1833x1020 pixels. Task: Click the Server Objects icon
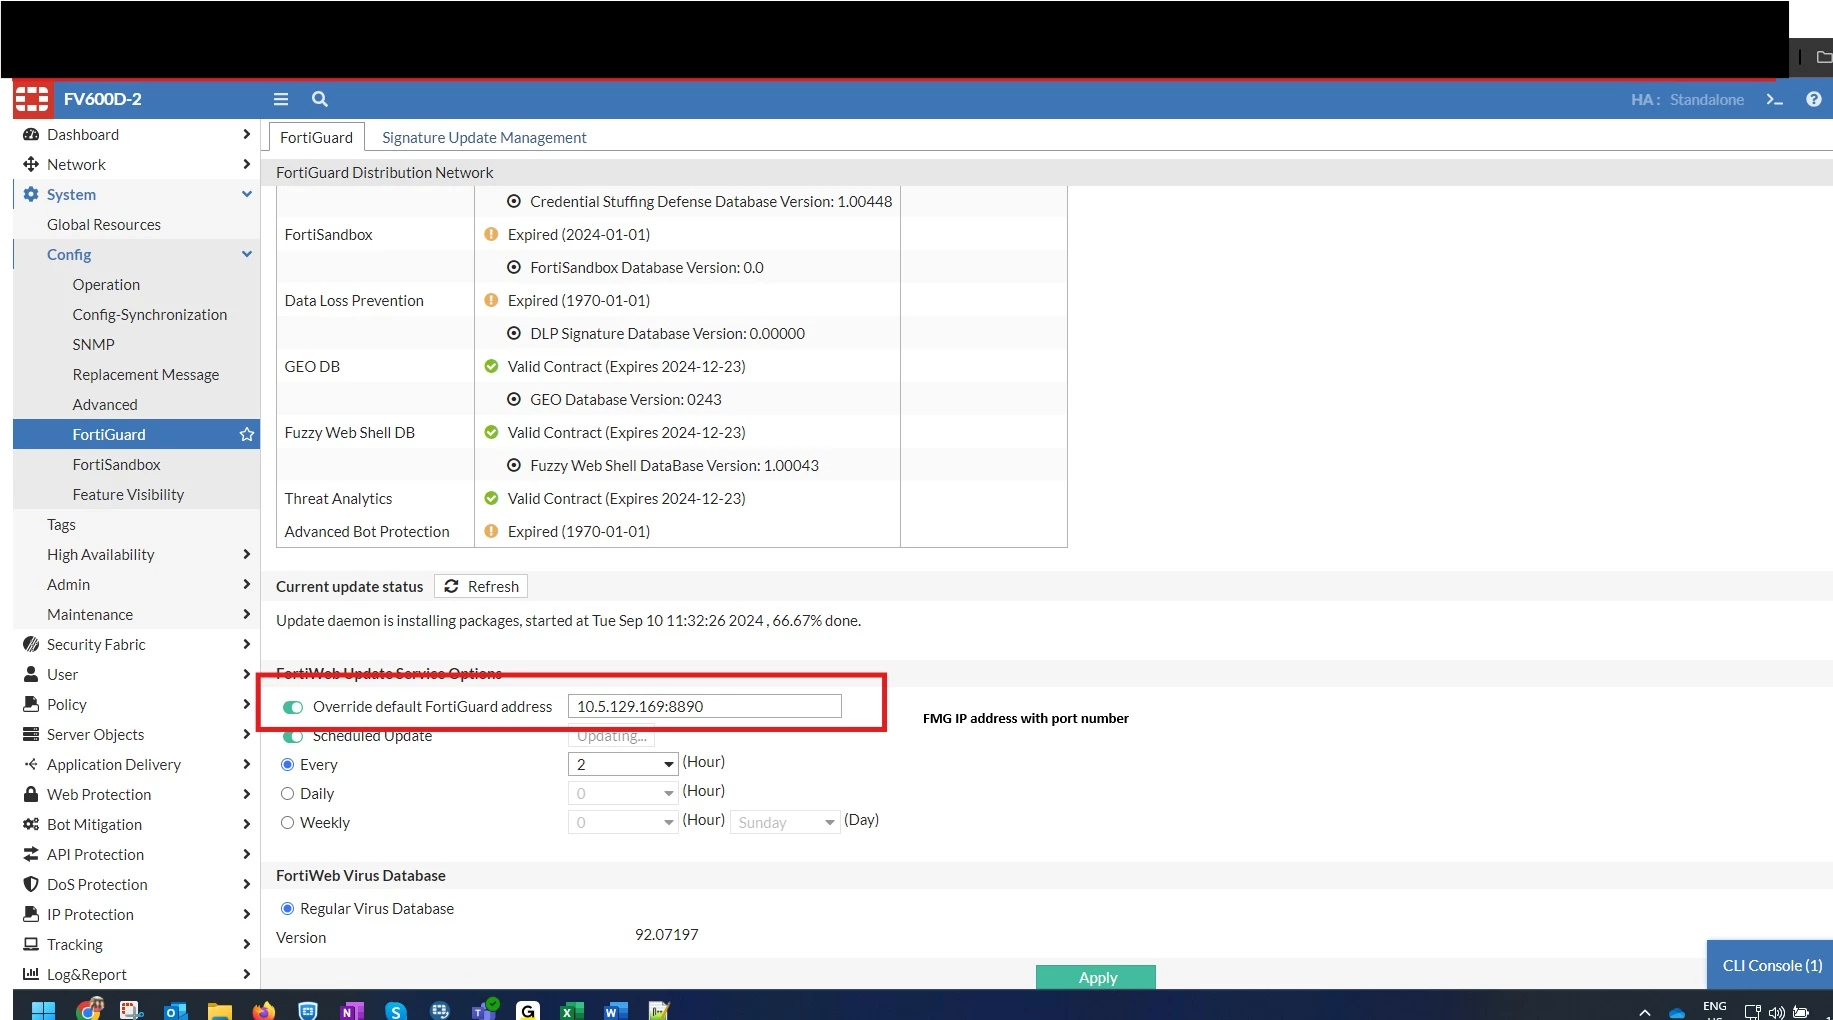[31, 734]
